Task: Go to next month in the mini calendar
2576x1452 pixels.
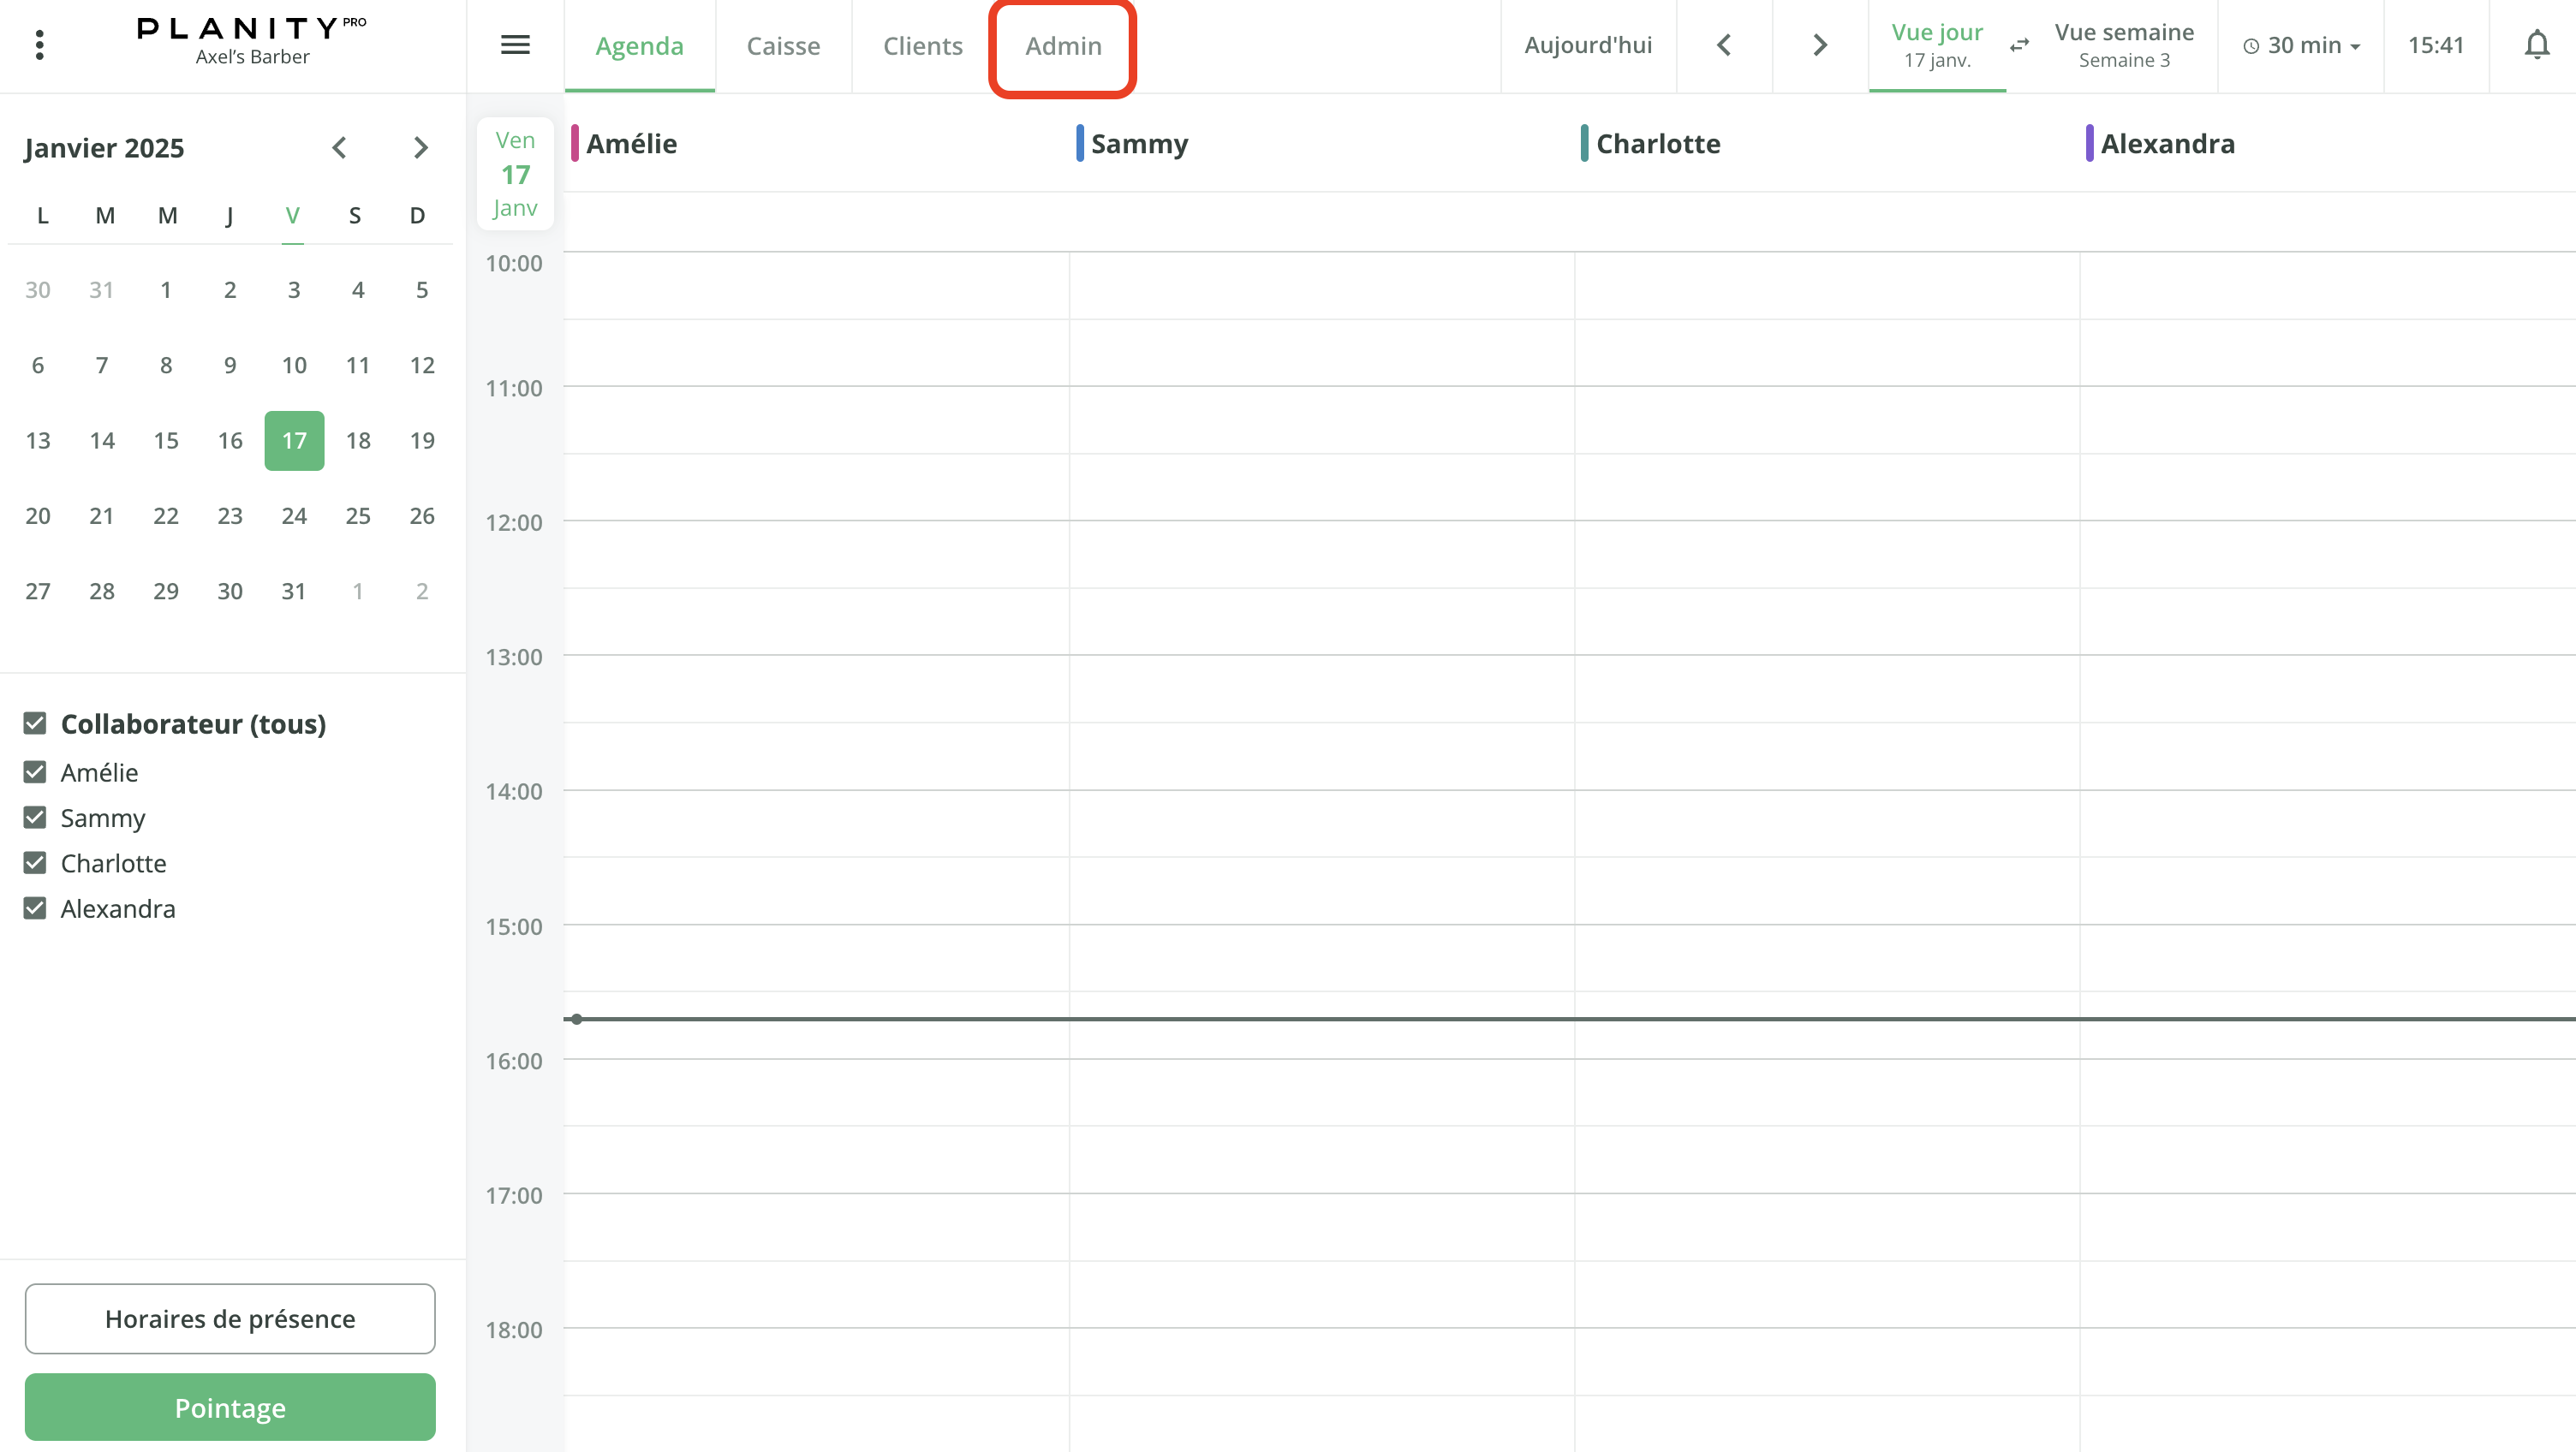Action: (x=421, y=147)
